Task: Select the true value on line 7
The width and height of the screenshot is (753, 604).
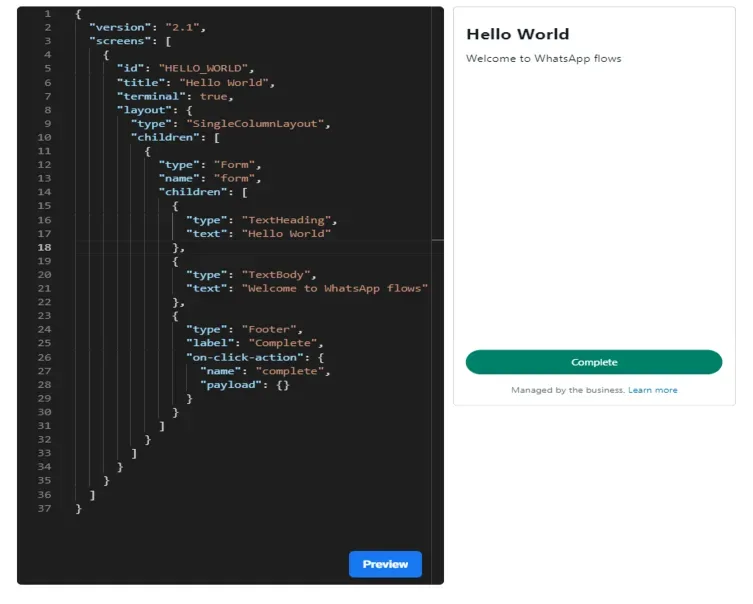Action: coord(213,96)
